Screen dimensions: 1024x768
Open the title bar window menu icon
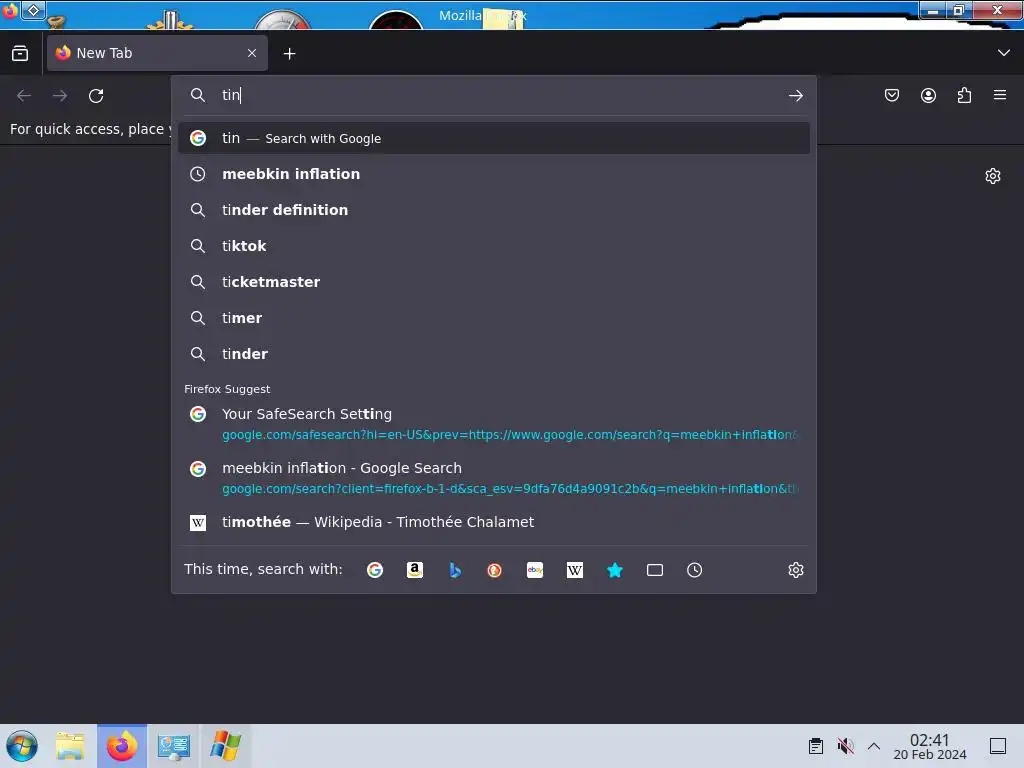point(33,10)
